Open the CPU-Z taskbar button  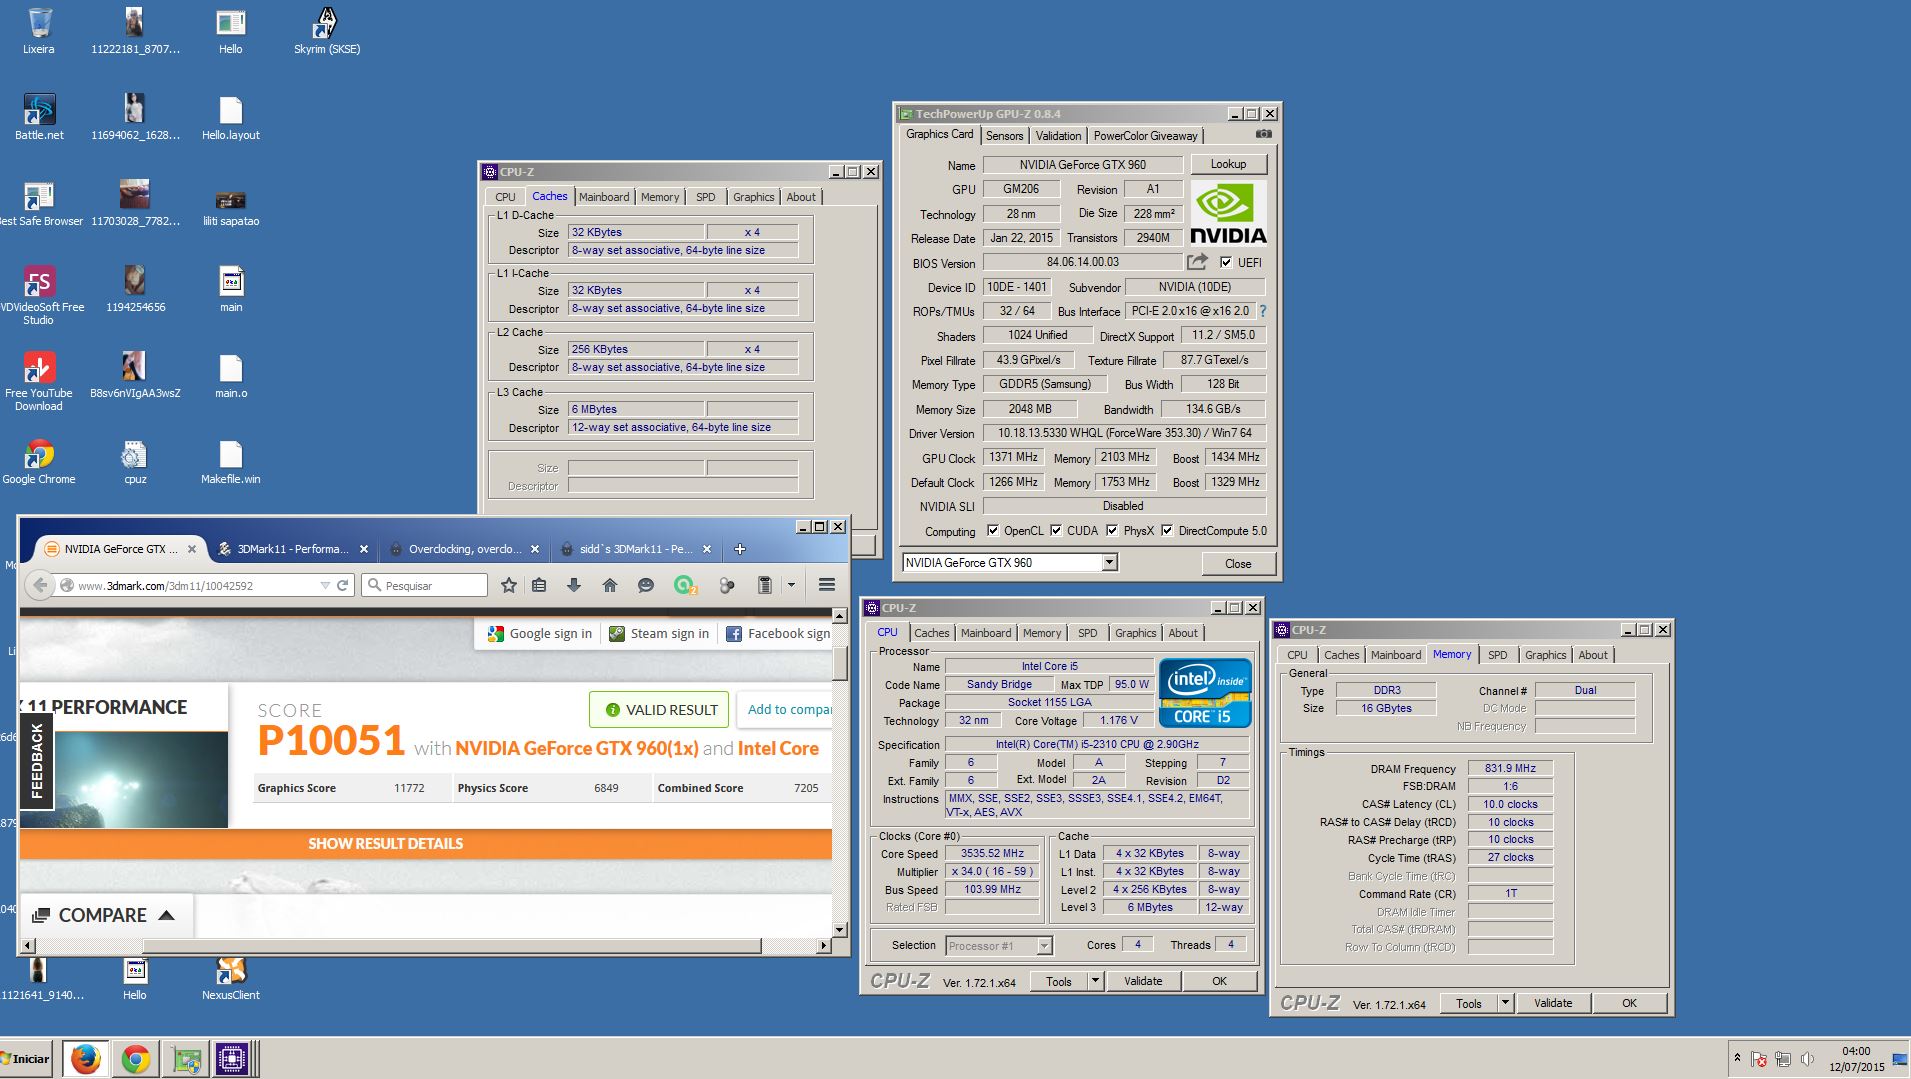[x=232, y=1058]
